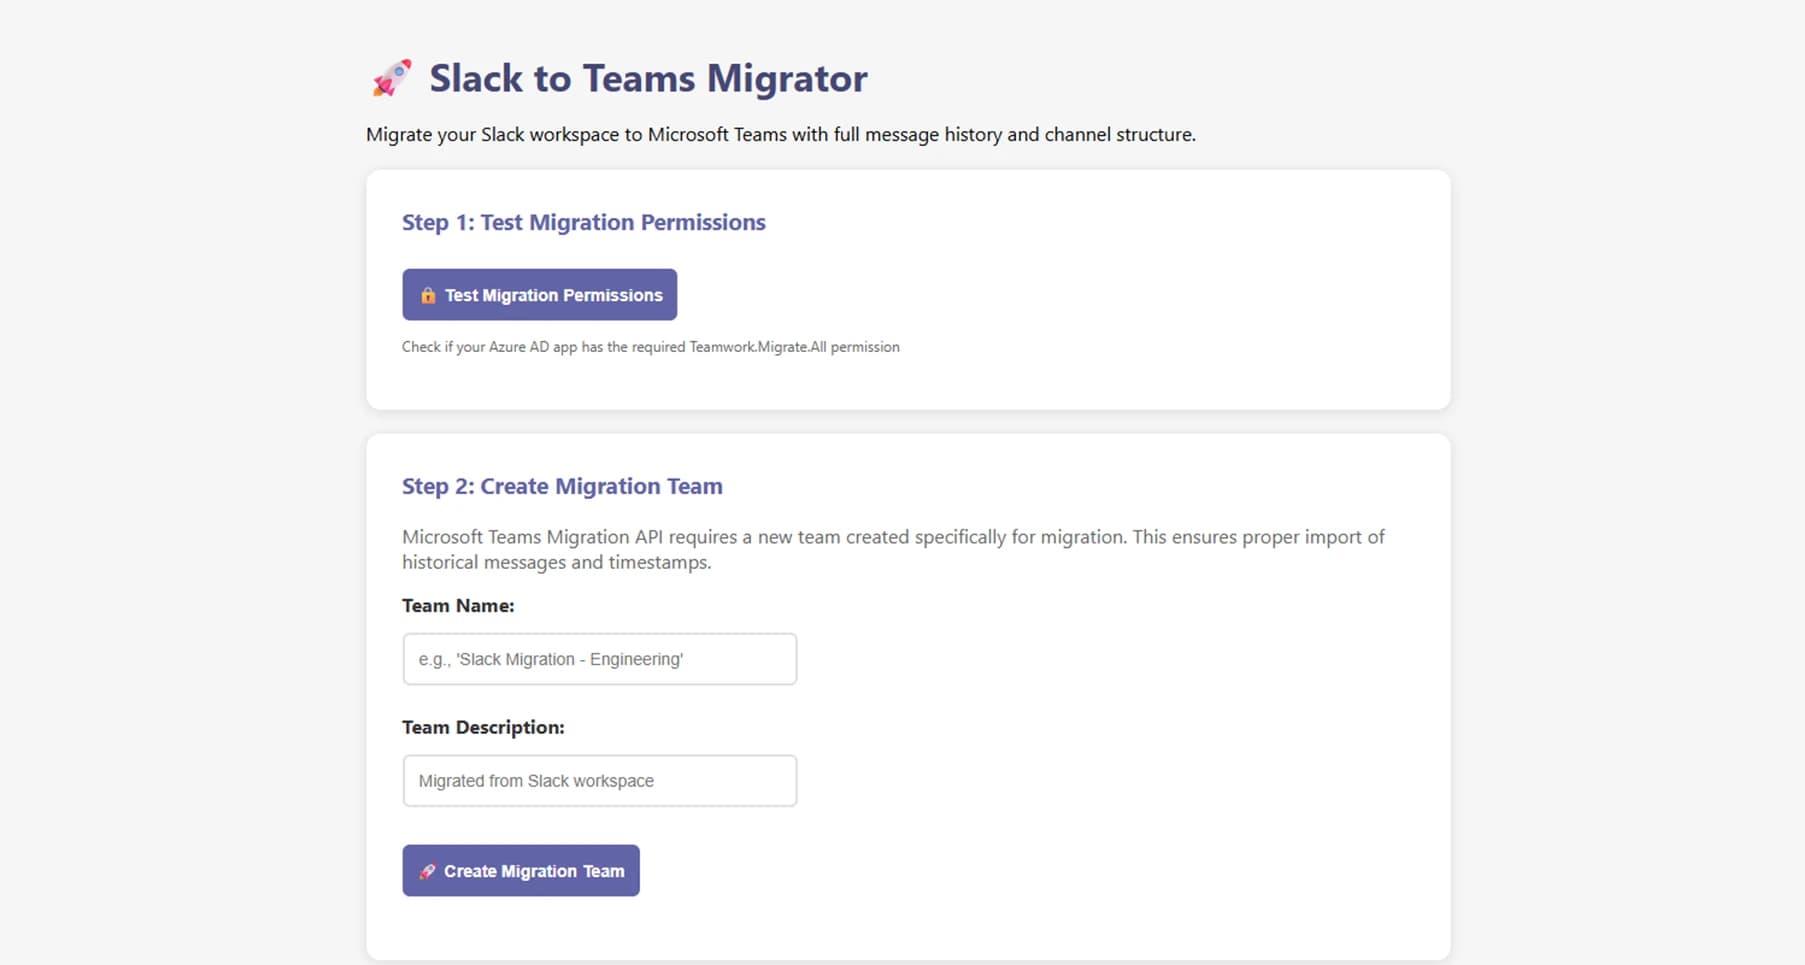This screenshot has height=965, width=1805.
Task: Click the Teamwork.Migrate.All permission hint text
Action: pos(650,346)
